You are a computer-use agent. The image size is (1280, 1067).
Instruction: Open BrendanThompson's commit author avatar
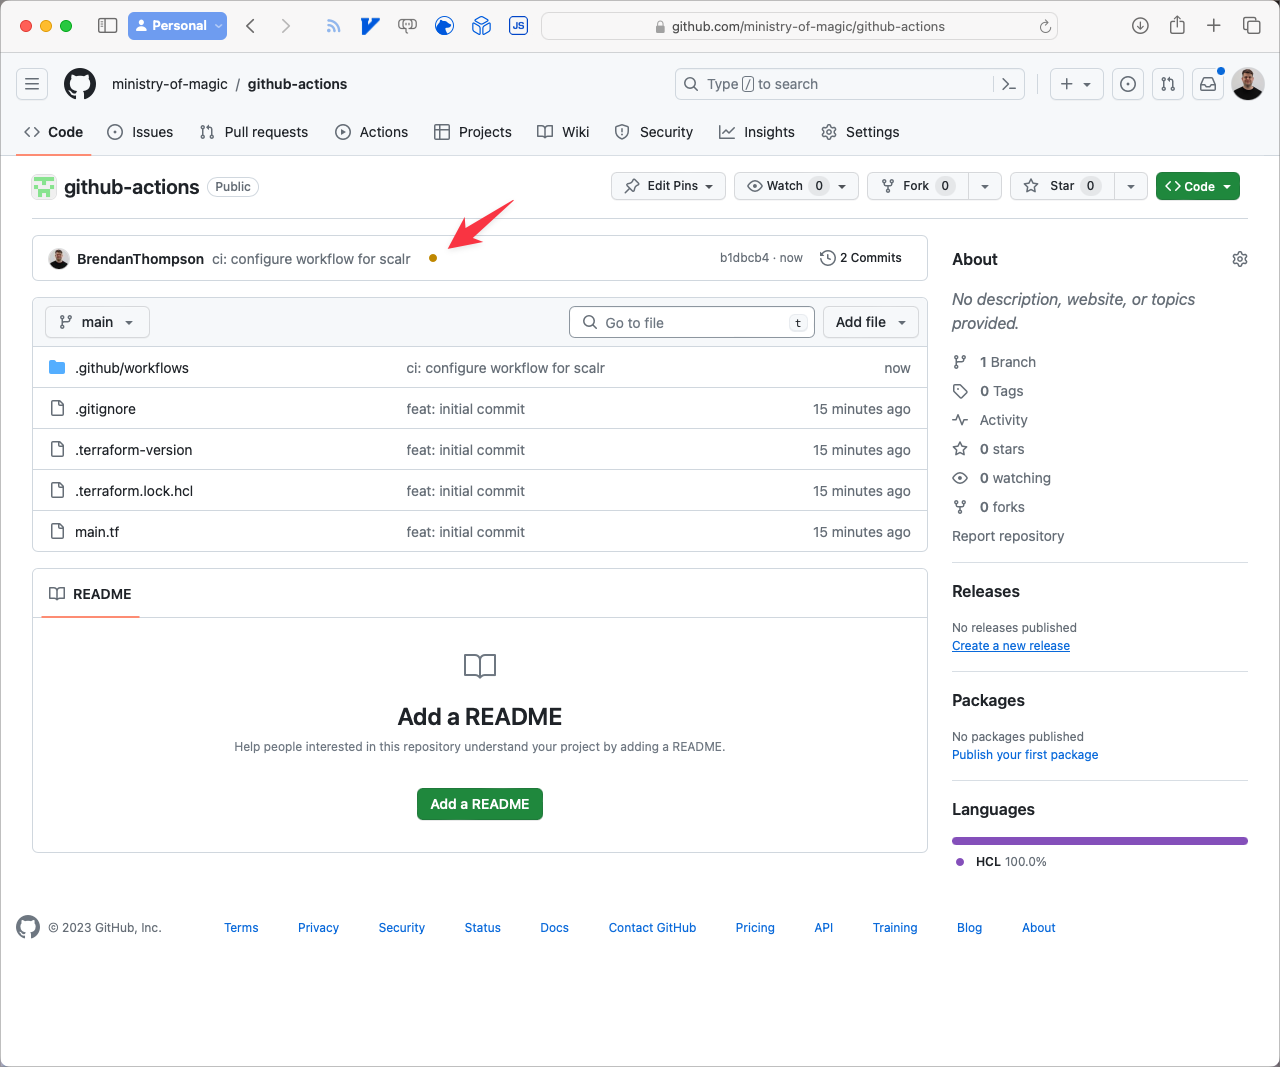click(x=59, y=259)
